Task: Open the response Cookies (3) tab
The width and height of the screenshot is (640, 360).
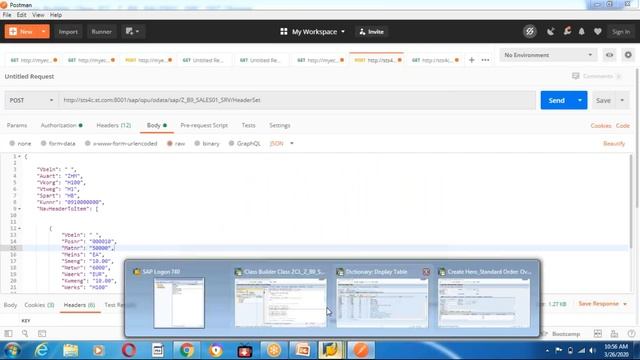Action: tap(39, 305)
